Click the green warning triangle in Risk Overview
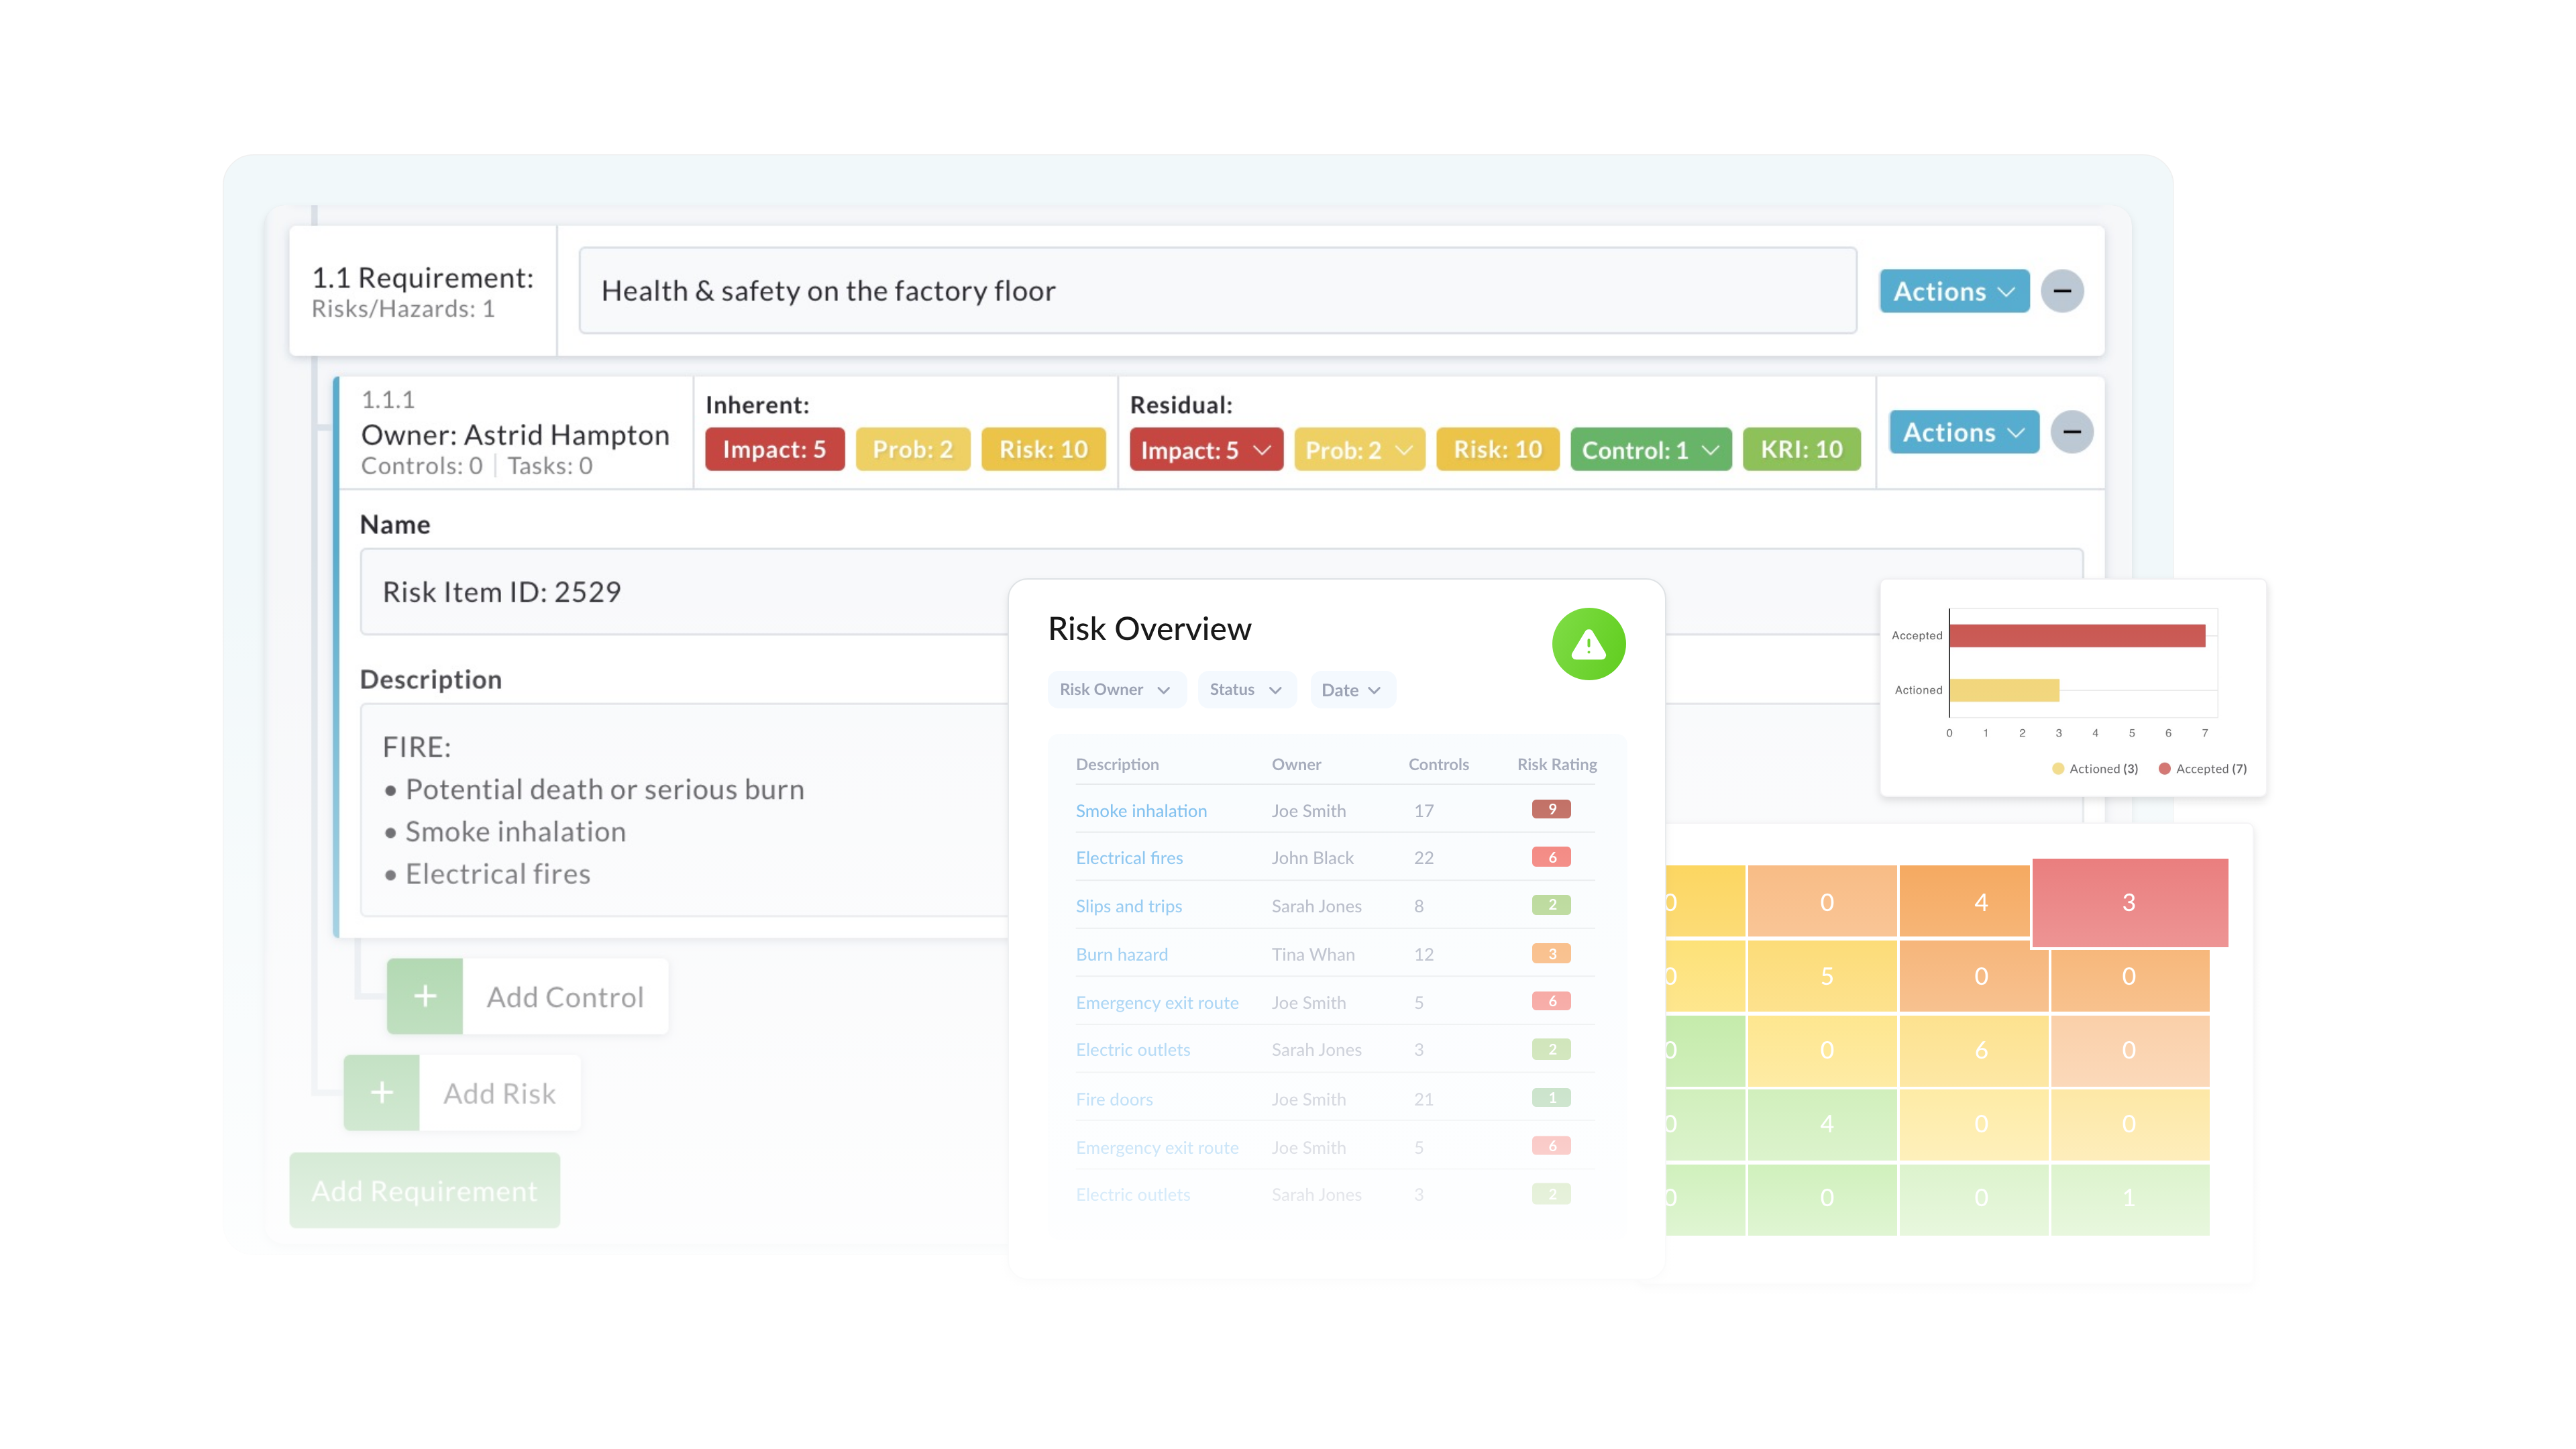The image size is (2576, 1449). 1588,644
